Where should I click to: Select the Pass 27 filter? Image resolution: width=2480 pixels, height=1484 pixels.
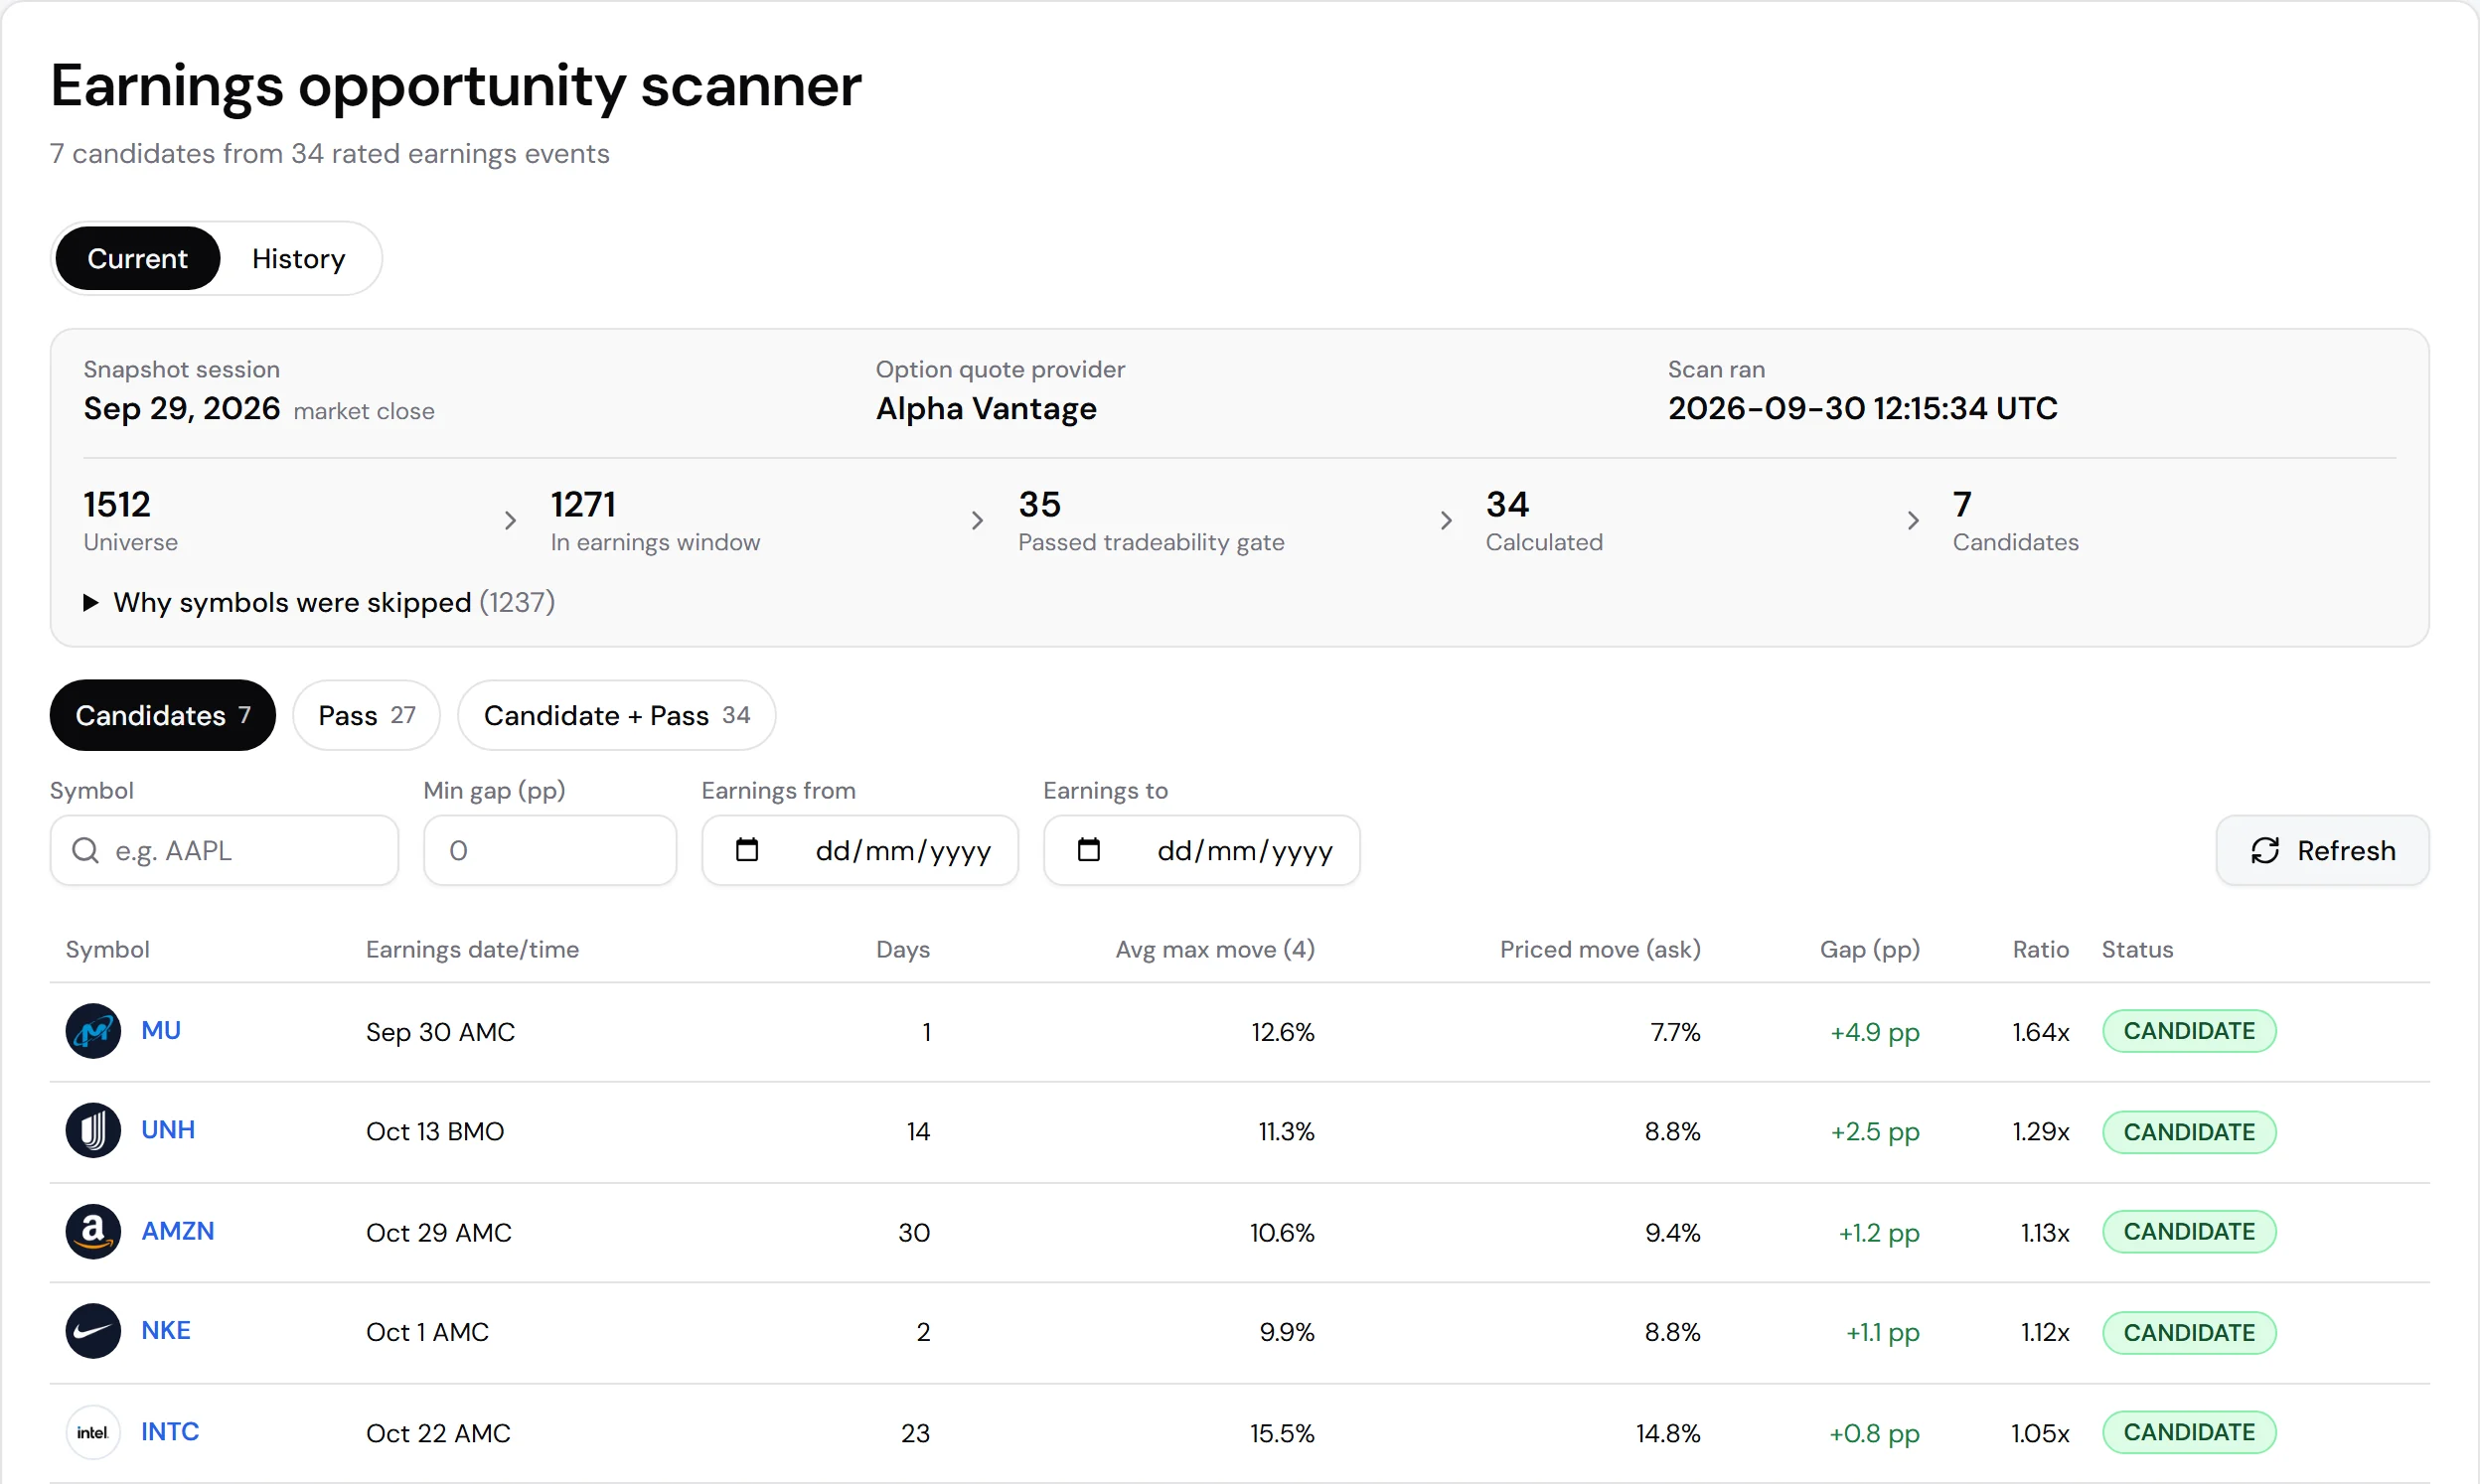point(367,715)
